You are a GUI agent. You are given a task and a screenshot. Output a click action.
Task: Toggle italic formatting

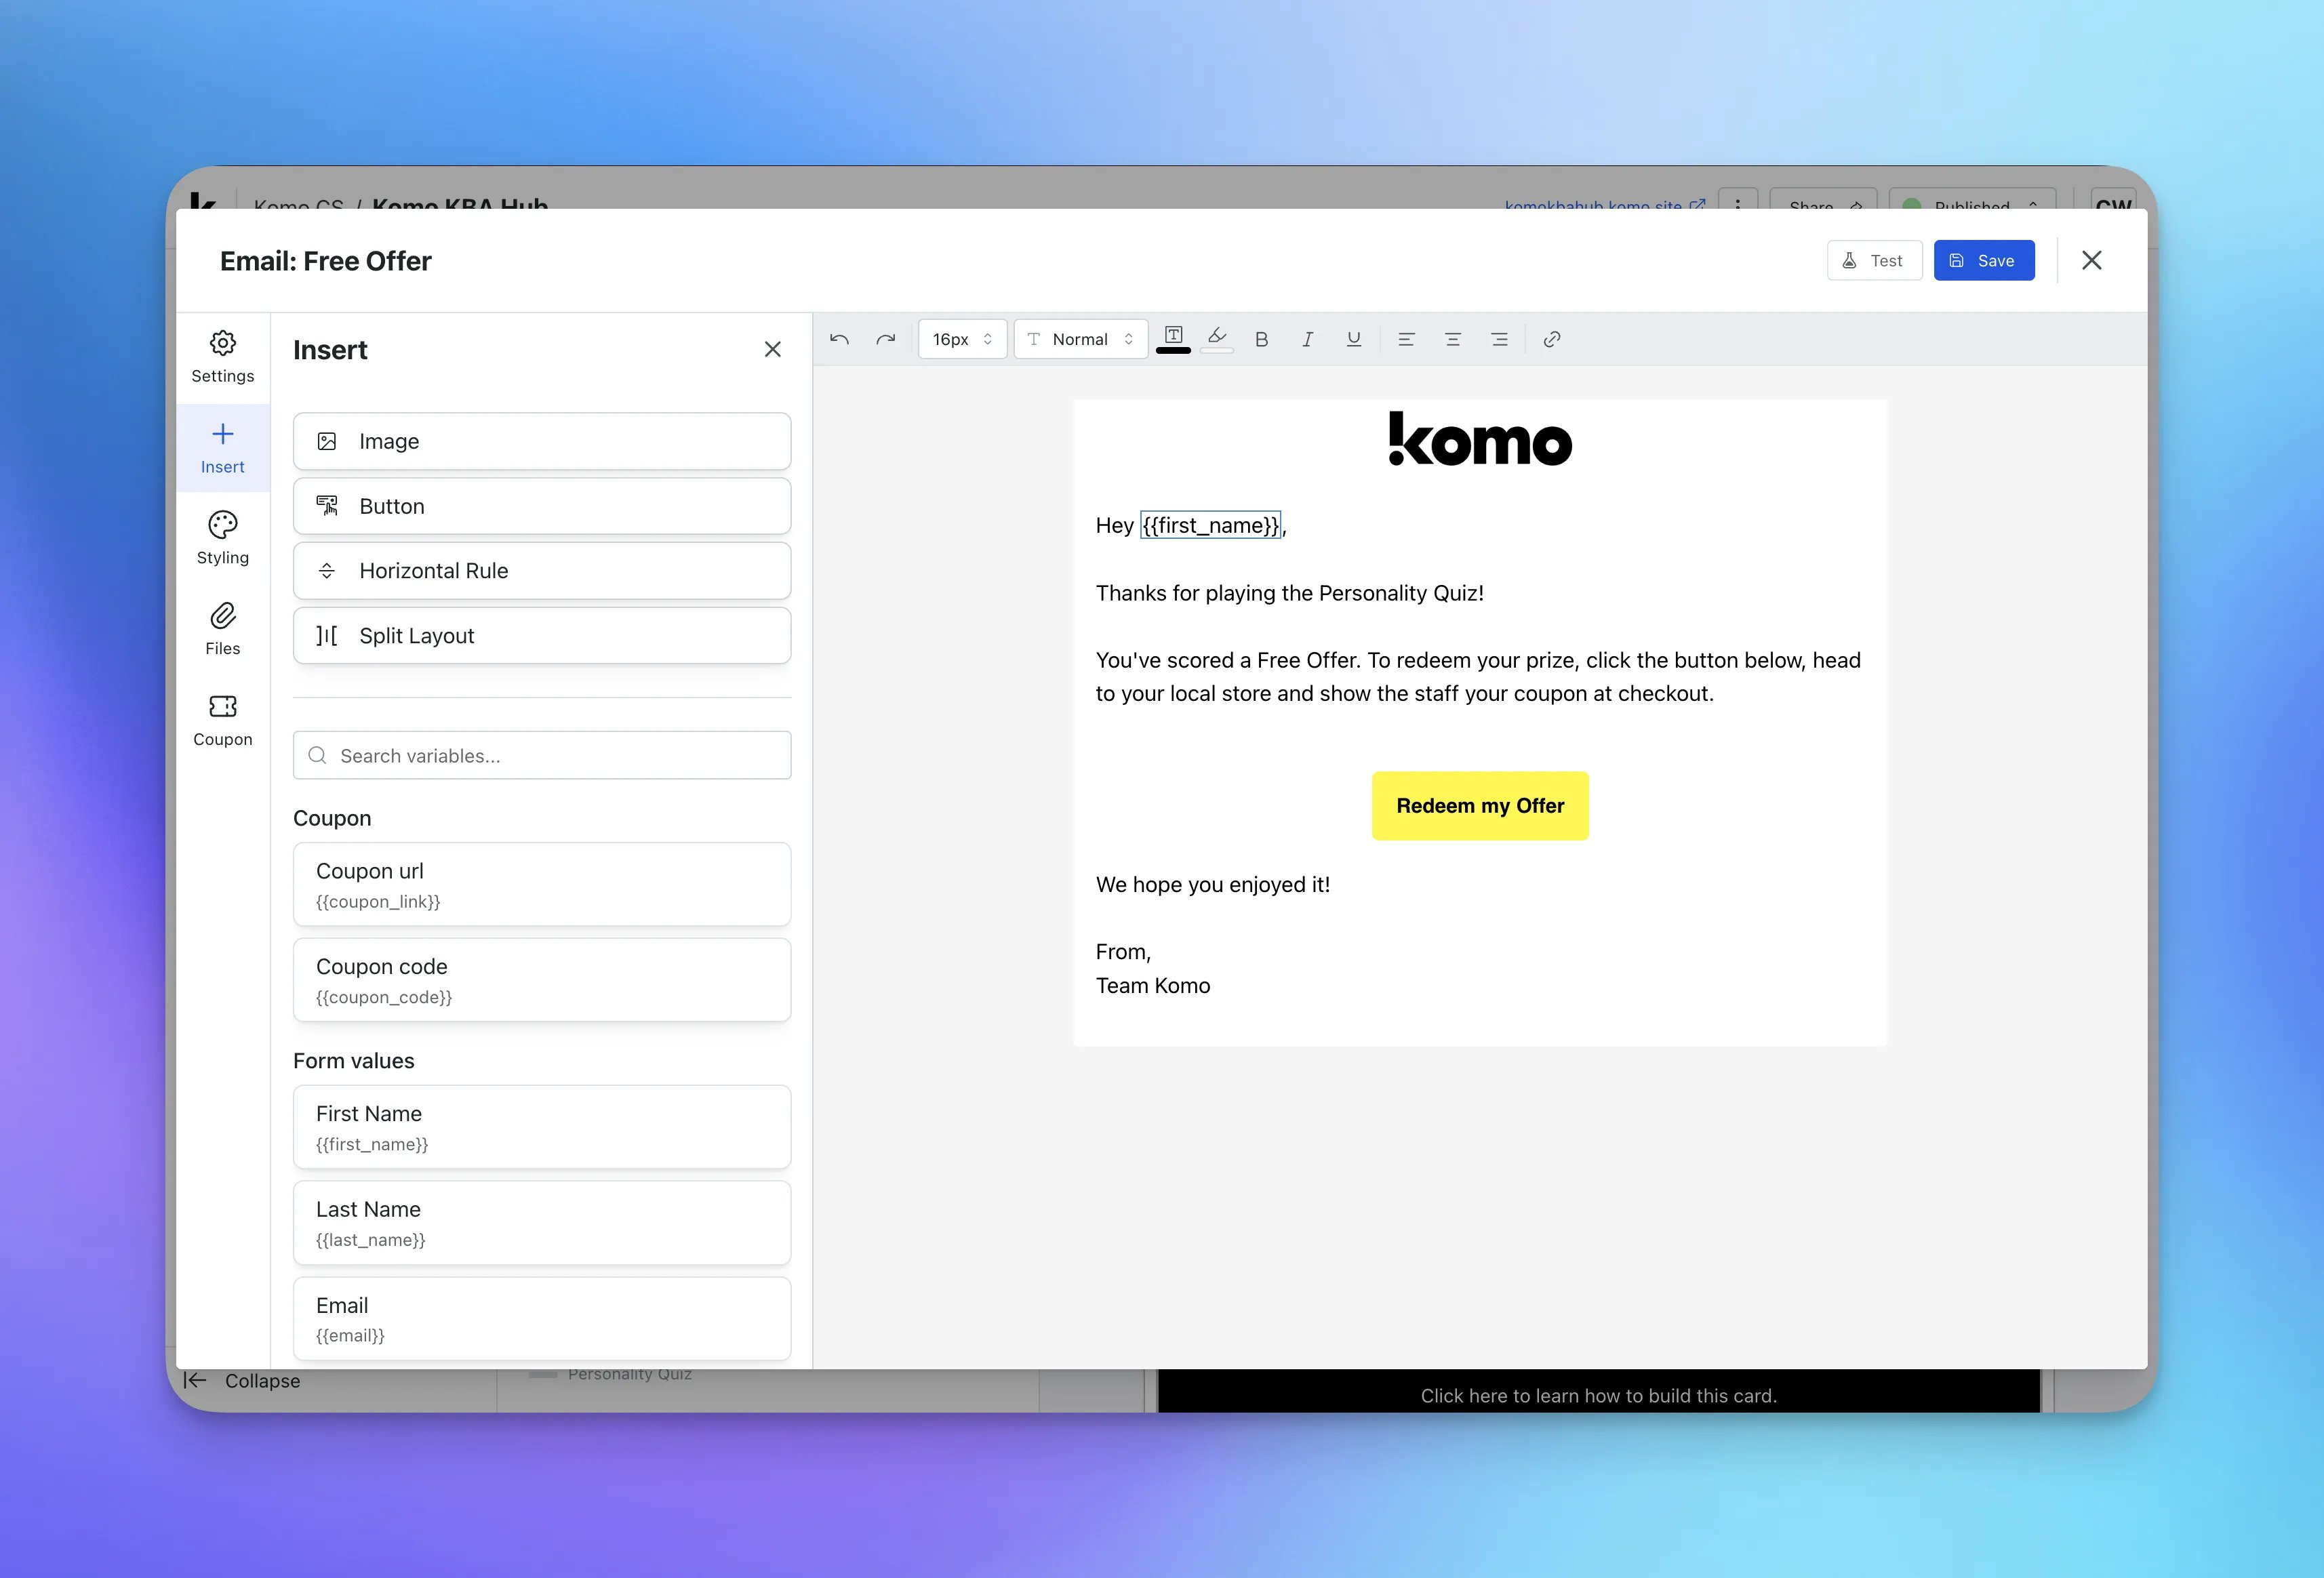click(x=1307, y=339)
